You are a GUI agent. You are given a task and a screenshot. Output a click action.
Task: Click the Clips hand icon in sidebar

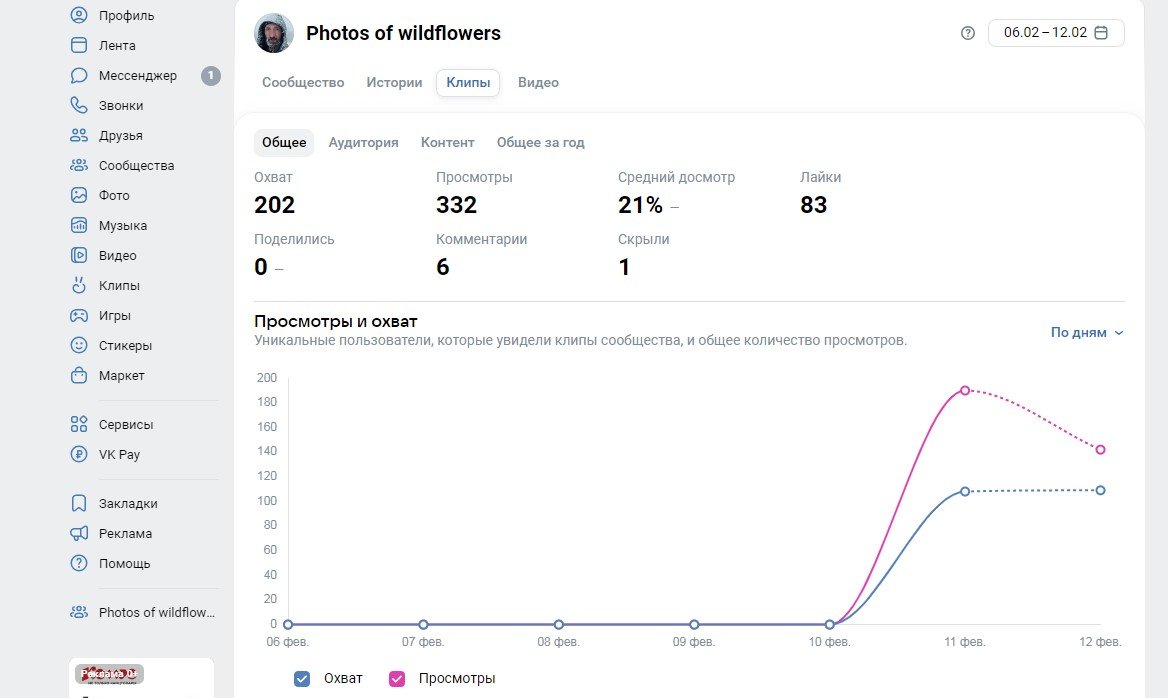coord(79,286)
